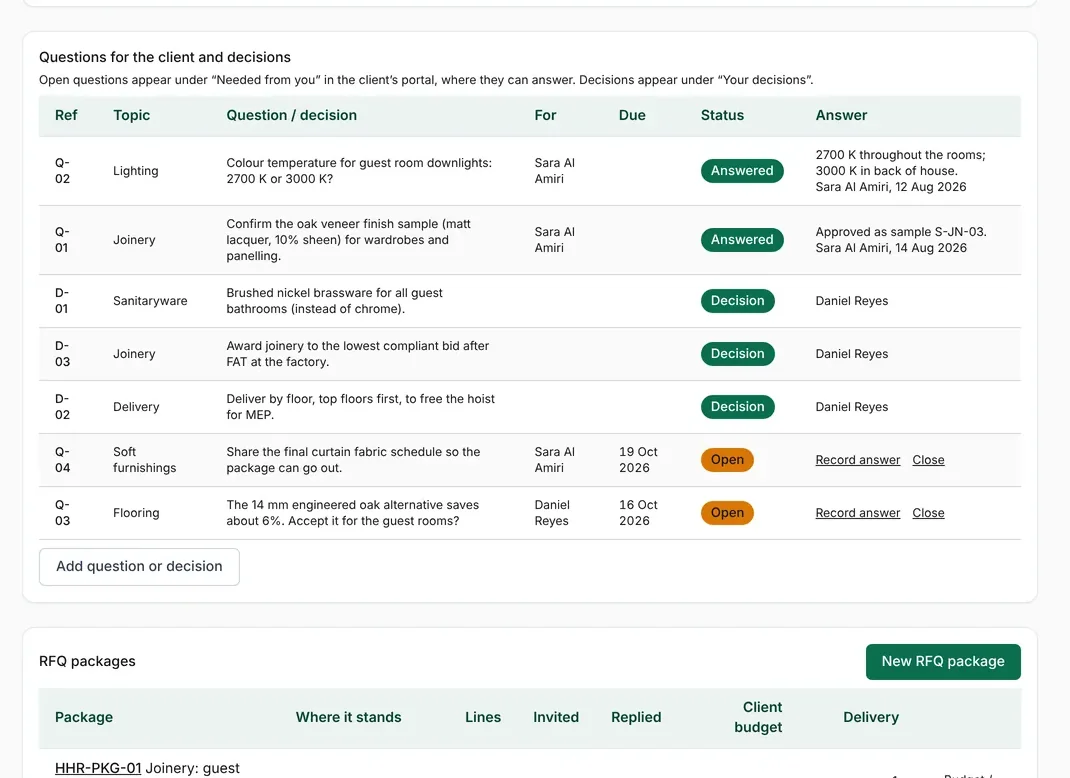Click the brushed nickel brassware decision text

coord(334,301)
